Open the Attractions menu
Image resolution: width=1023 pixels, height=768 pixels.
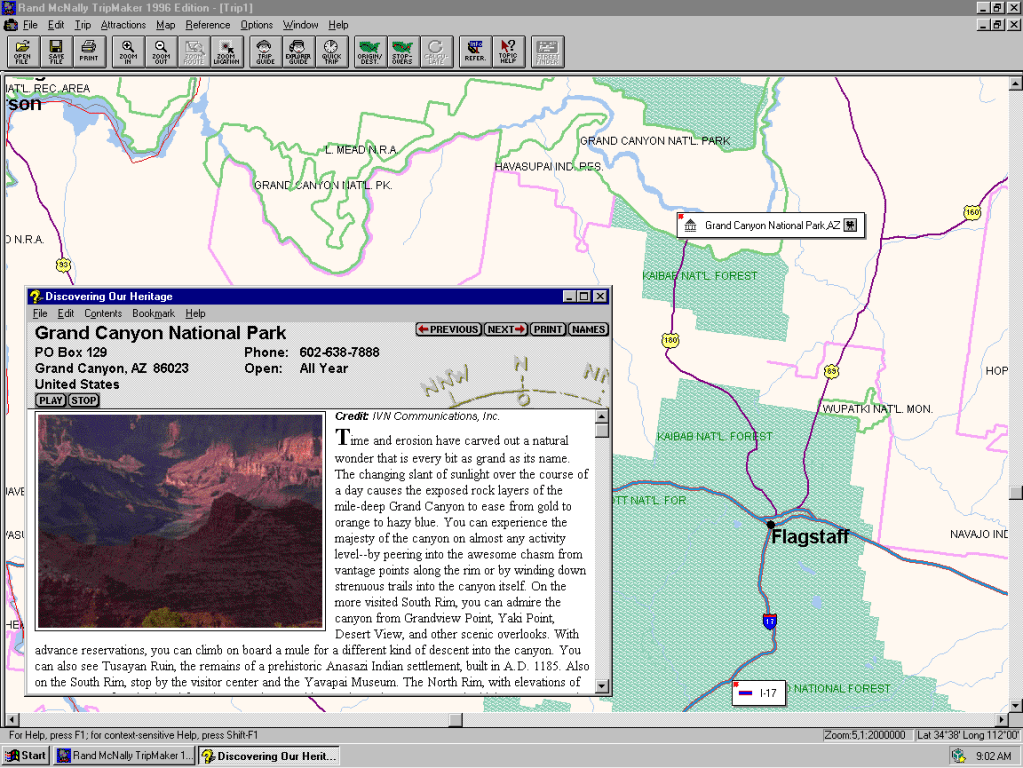123,25
